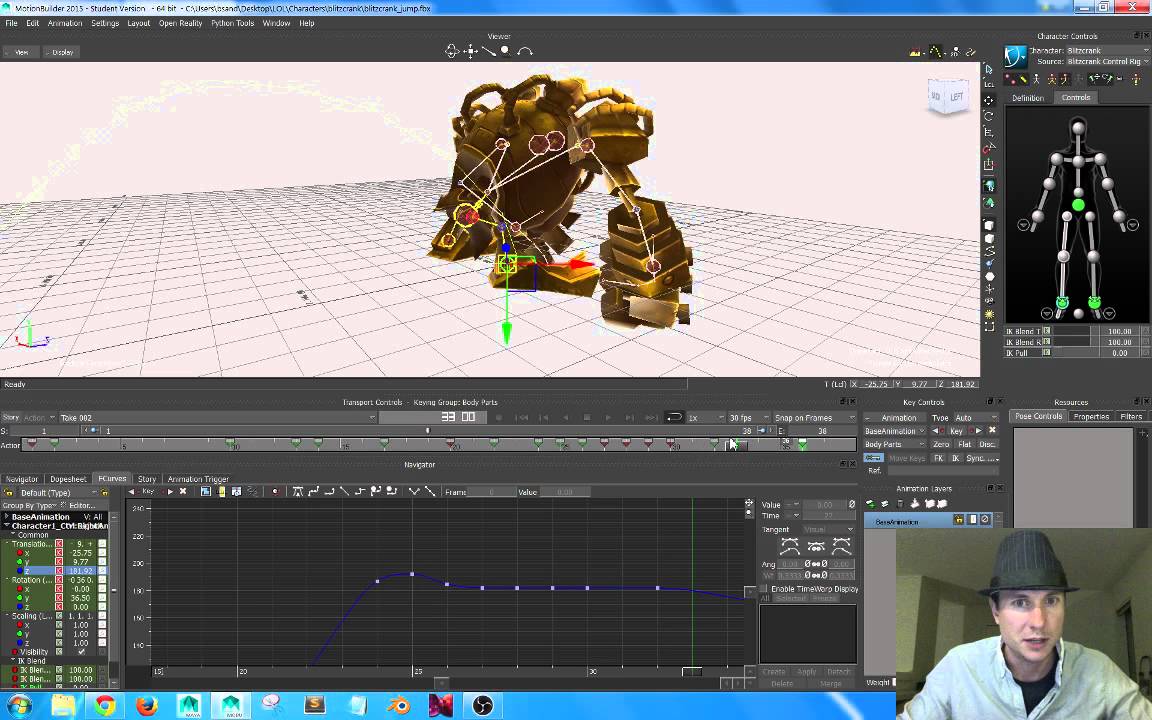The height and width of the screenshot is (720, 1152).
Task: Toggle the BaseAnimation layer lock icon
Action: (x=959, y=520)
